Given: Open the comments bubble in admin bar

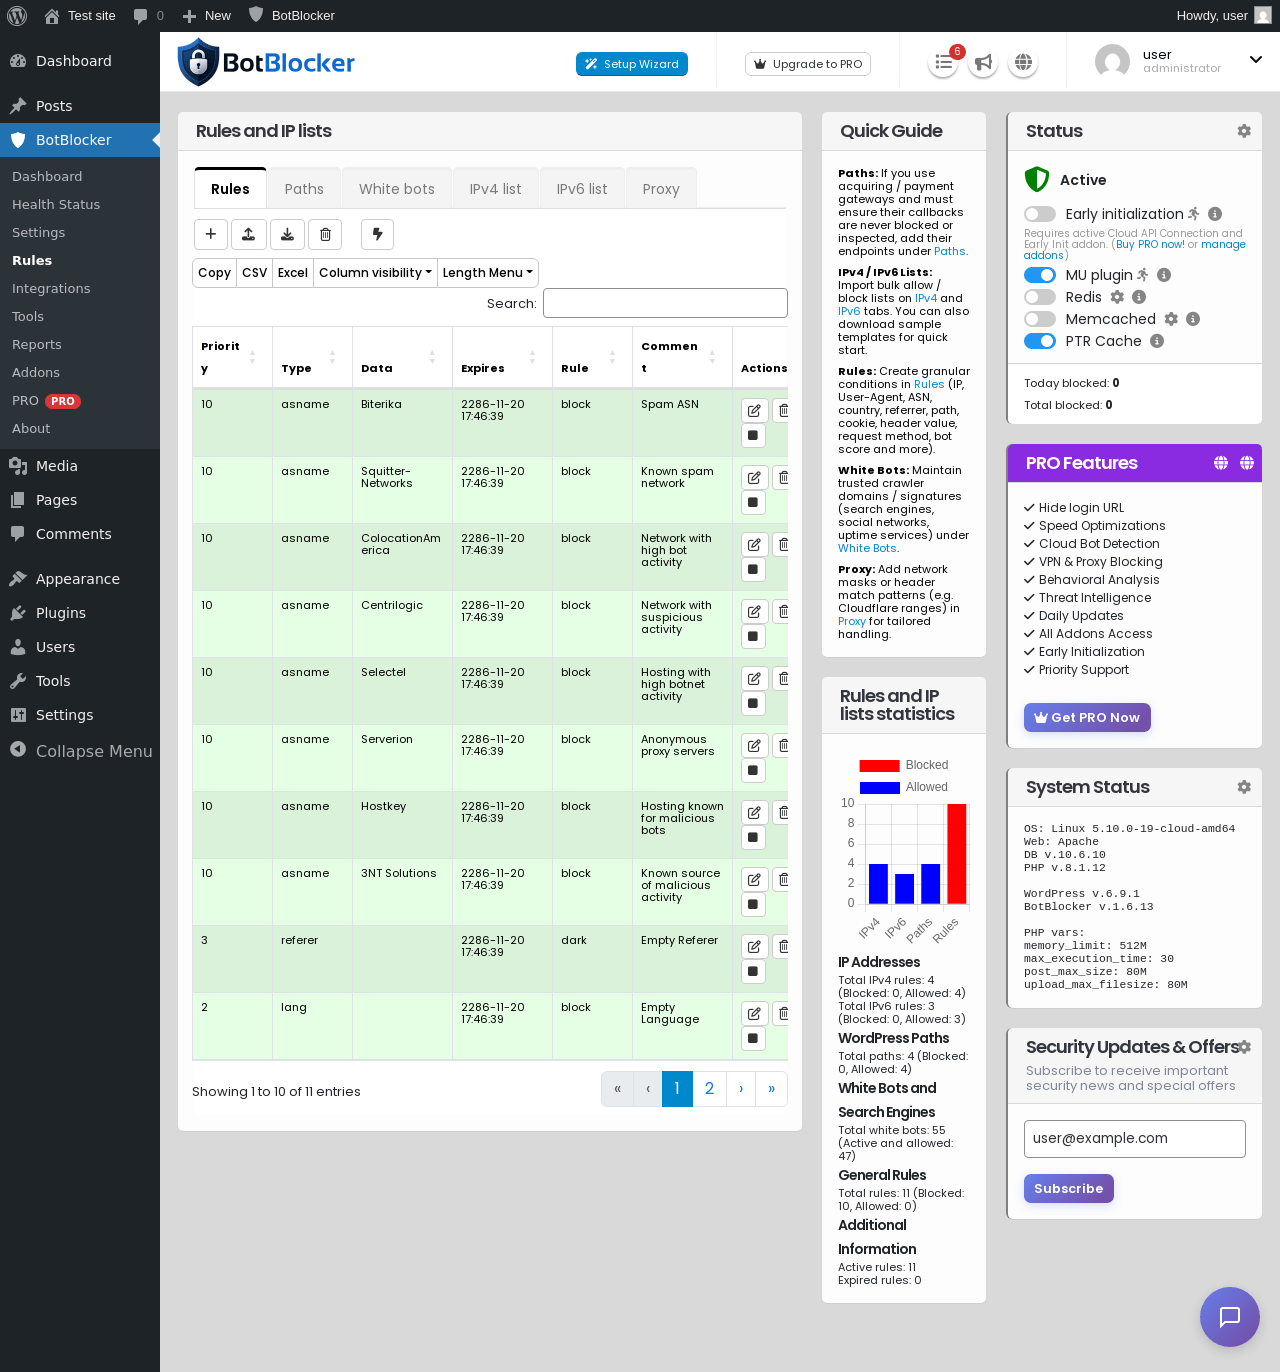Looking at the screenshot, I should point(148,16).
